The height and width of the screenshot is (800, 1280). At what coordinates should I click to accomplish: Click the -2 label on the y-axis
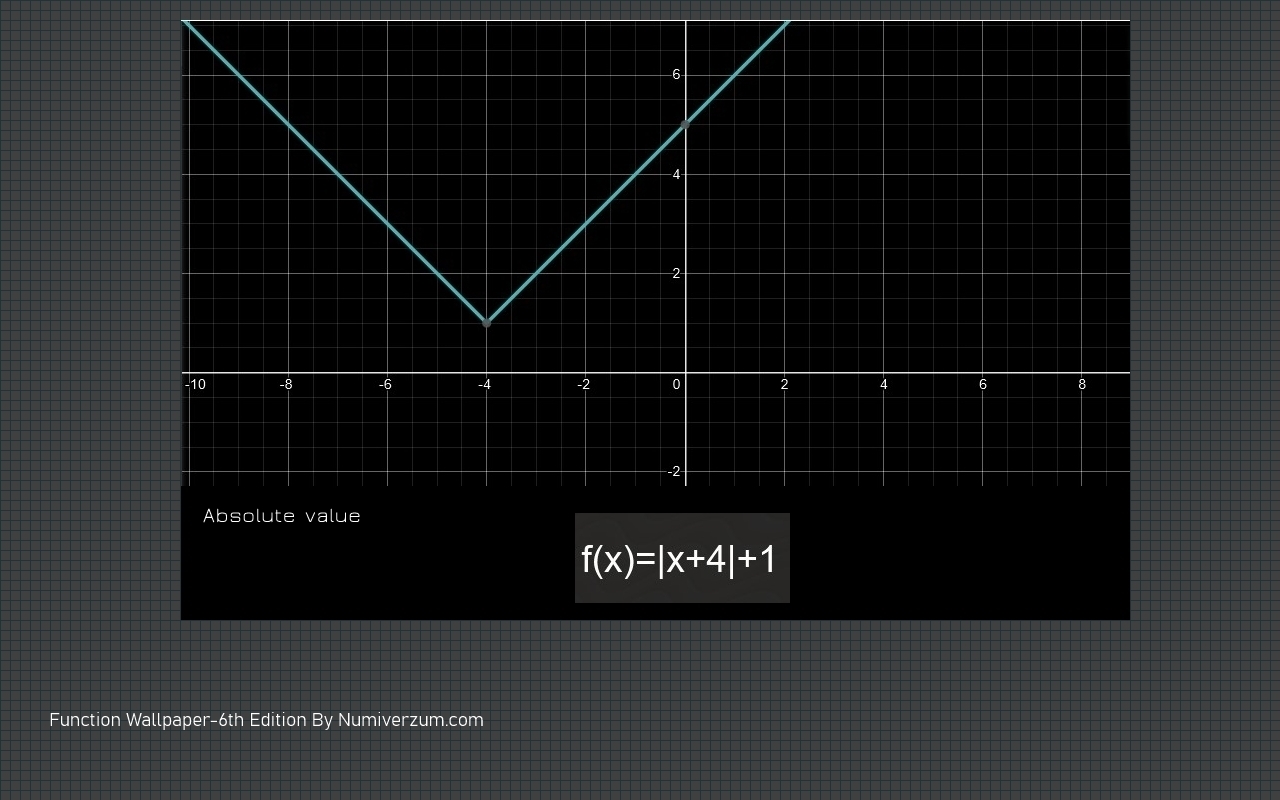coord(675,472)
